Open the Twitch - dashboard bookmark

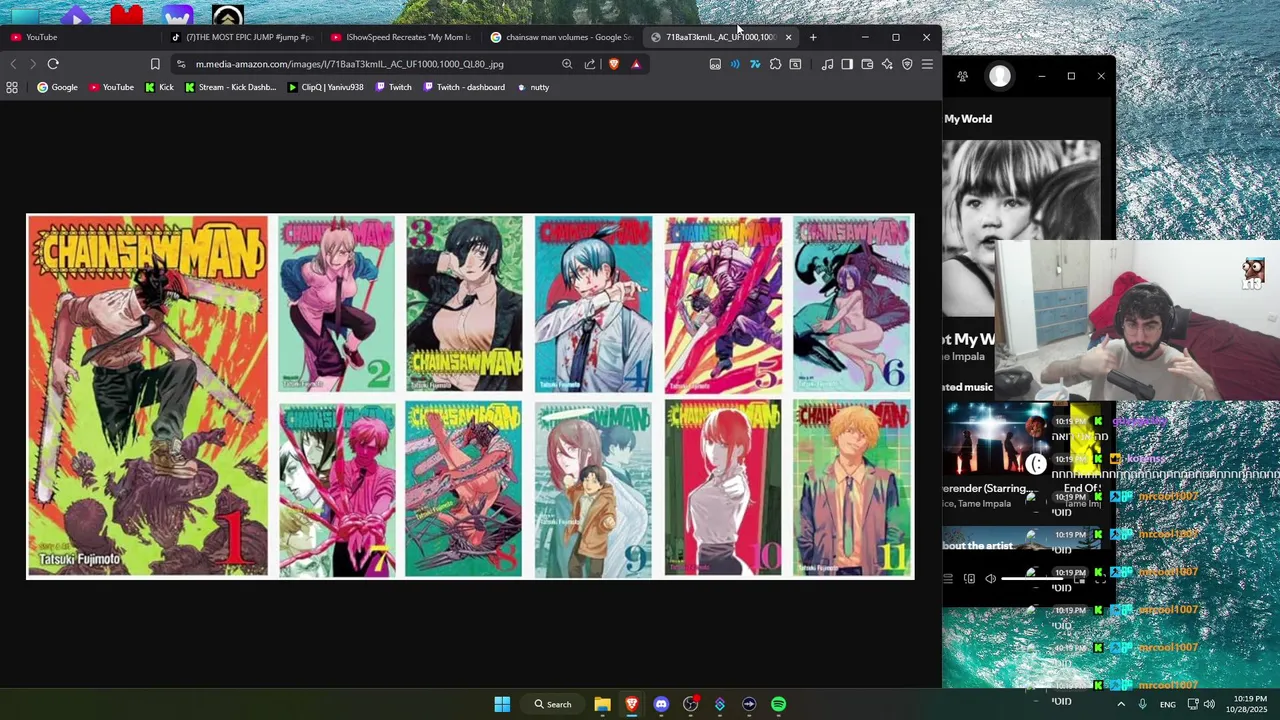point(463,87)
